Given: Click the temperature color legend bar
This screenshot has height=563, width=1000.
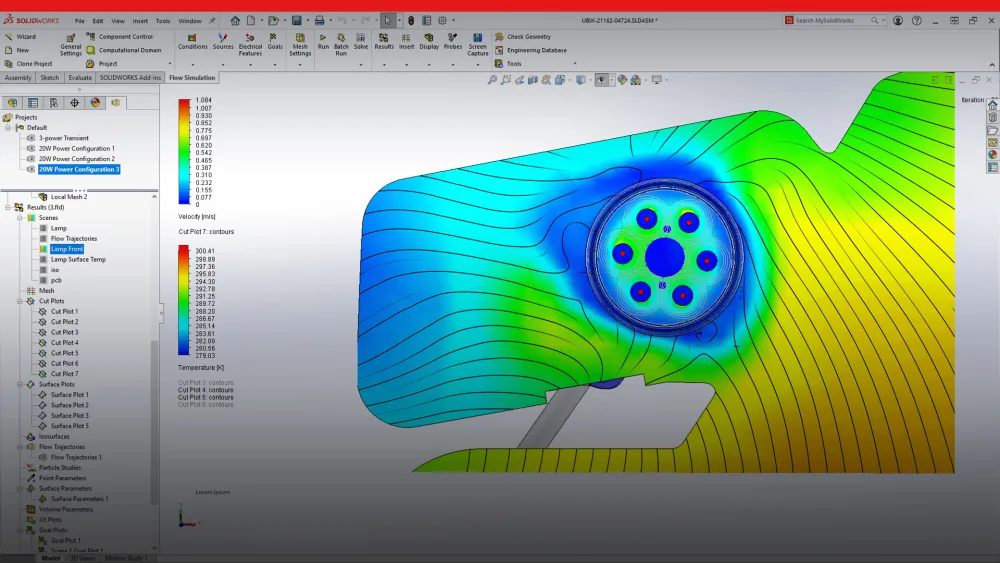Looking at the screenshot, I should (x=184, y=300).
